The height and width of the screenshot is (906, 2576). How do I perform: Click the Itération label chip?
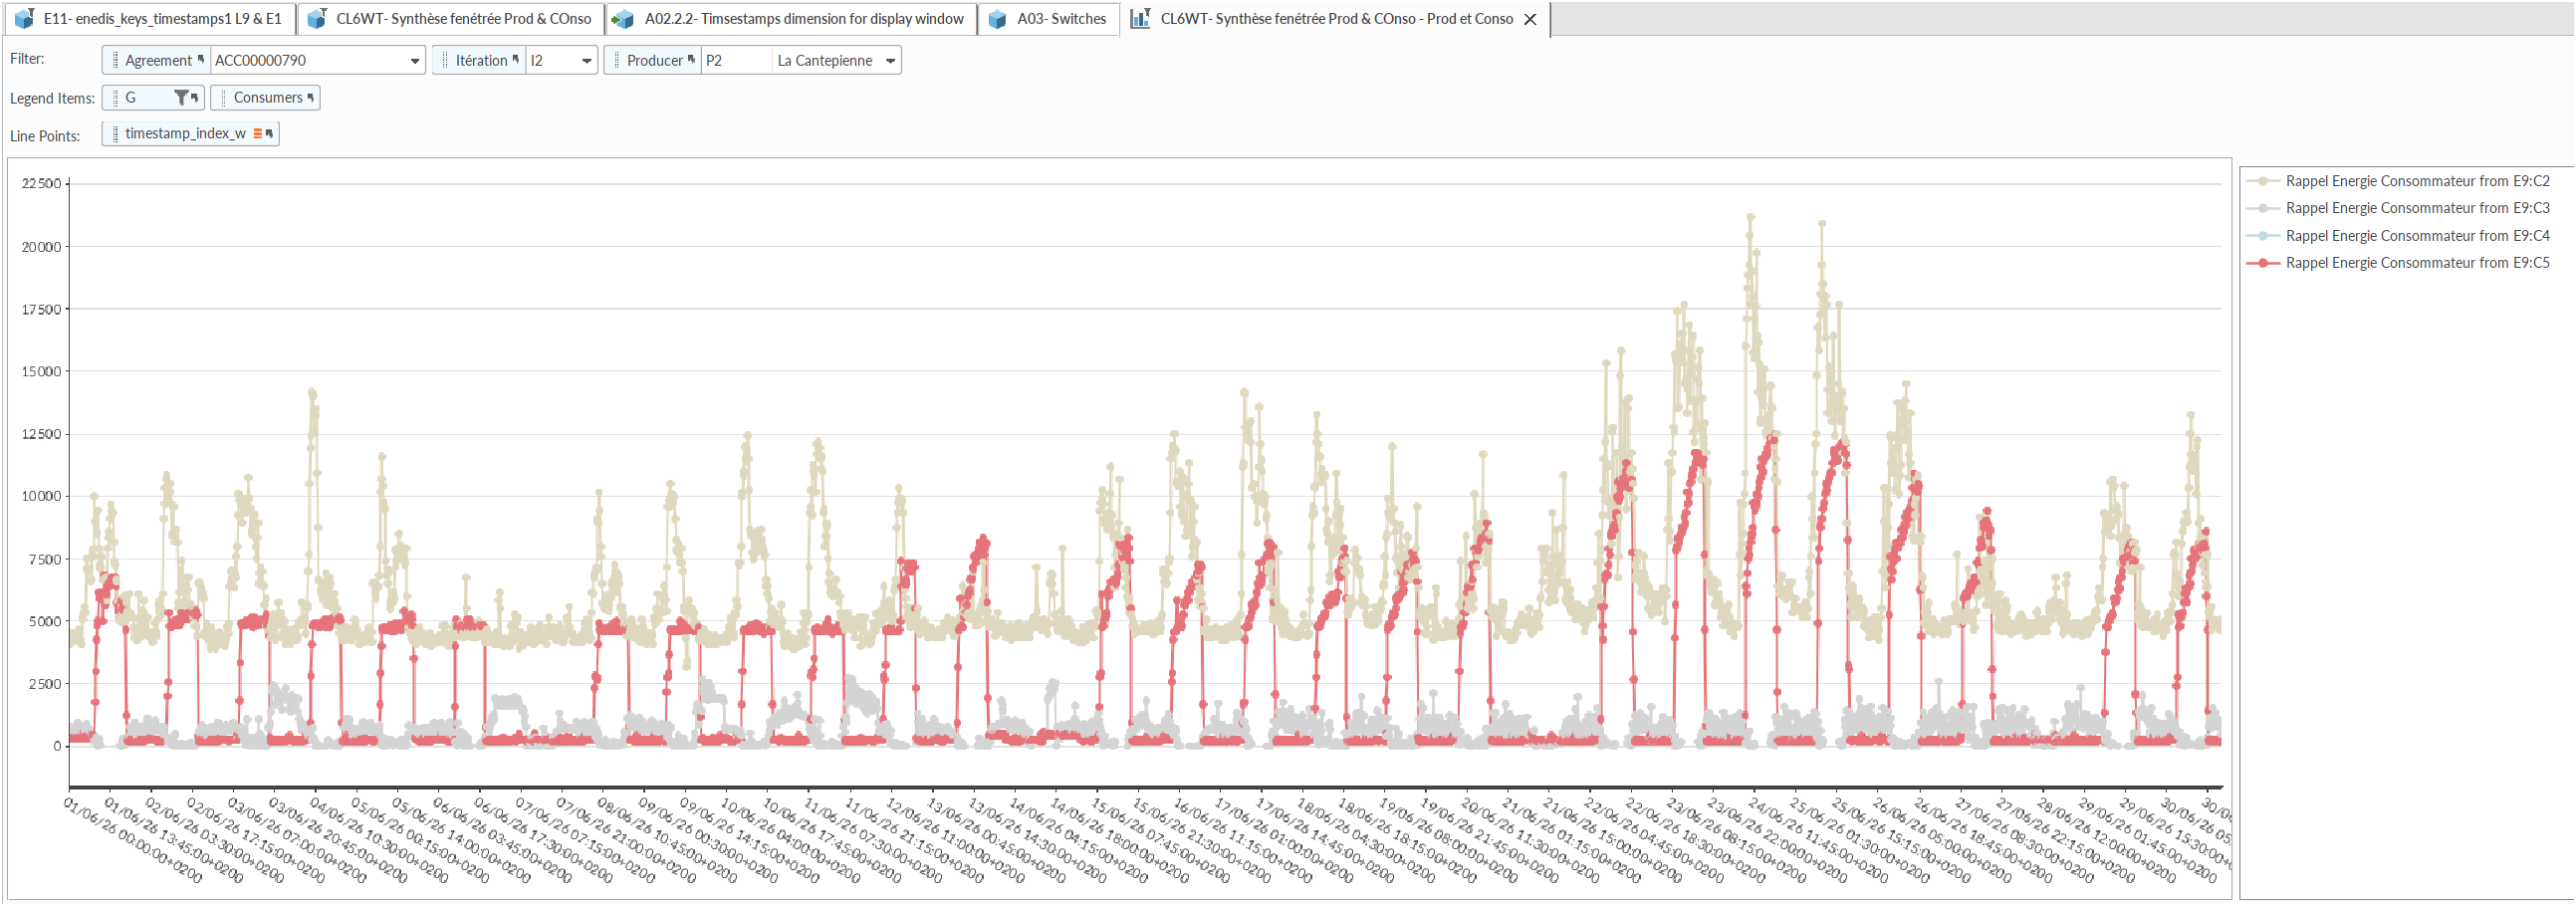(x=480, y=61)
